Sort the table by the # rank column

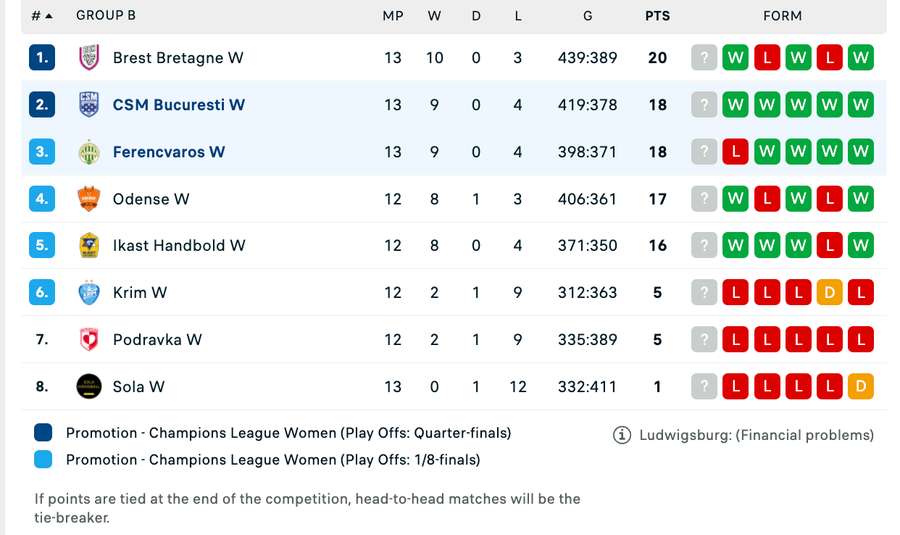click(x=41, y=16)
